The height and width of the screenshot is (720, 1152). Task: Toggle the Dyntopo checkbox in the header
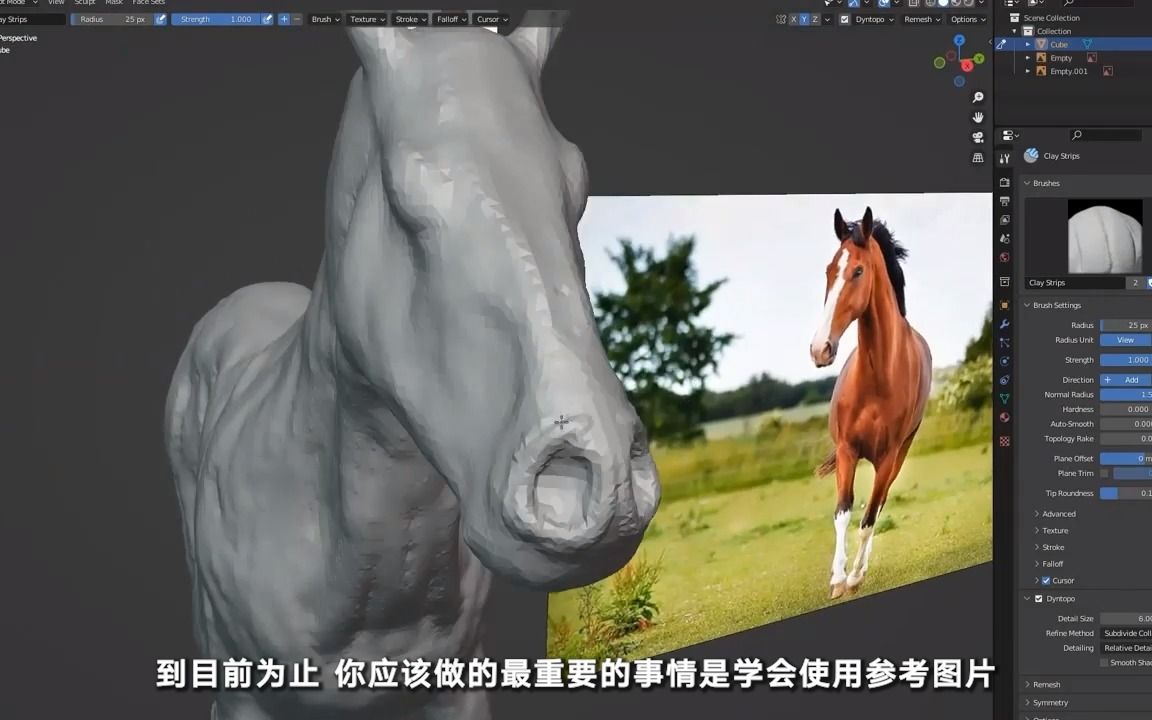(x=845, y=18)
